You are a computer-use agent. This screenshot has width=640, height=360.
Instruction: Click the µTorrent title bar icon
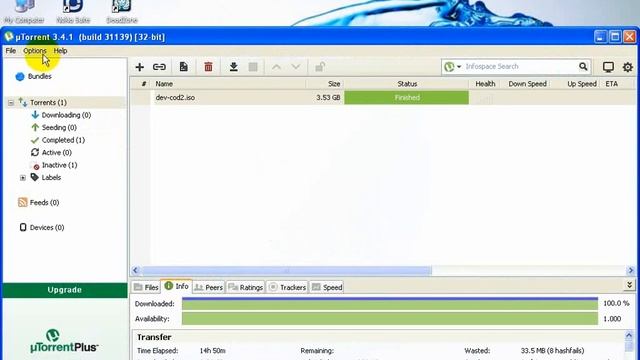click(9, 37)
